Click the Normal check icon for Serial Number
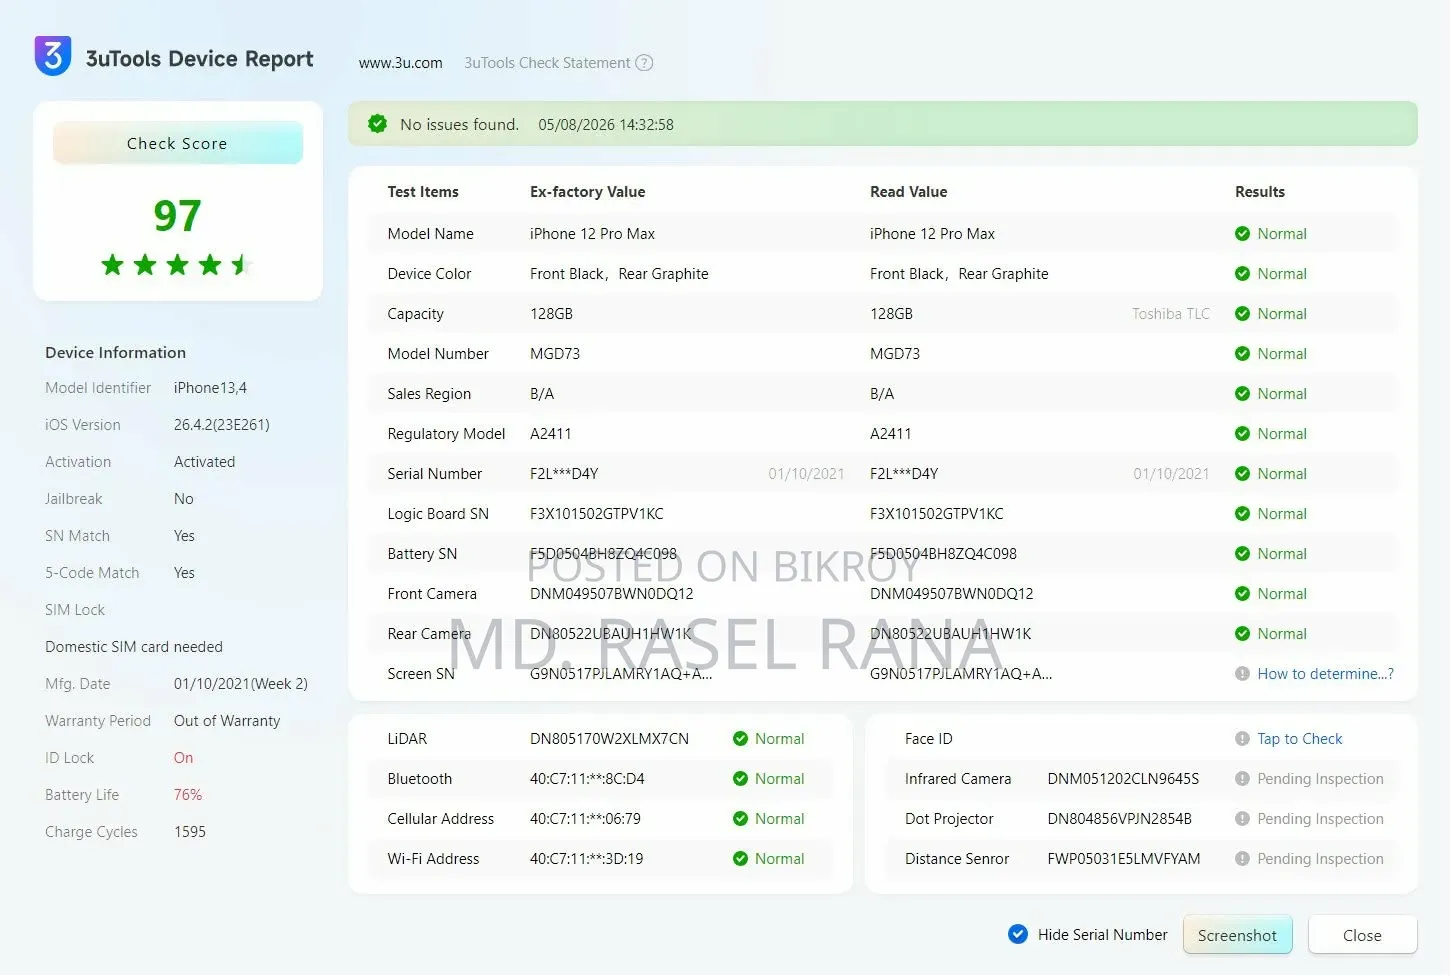 pyautogui.click(x=1242, y=474)
